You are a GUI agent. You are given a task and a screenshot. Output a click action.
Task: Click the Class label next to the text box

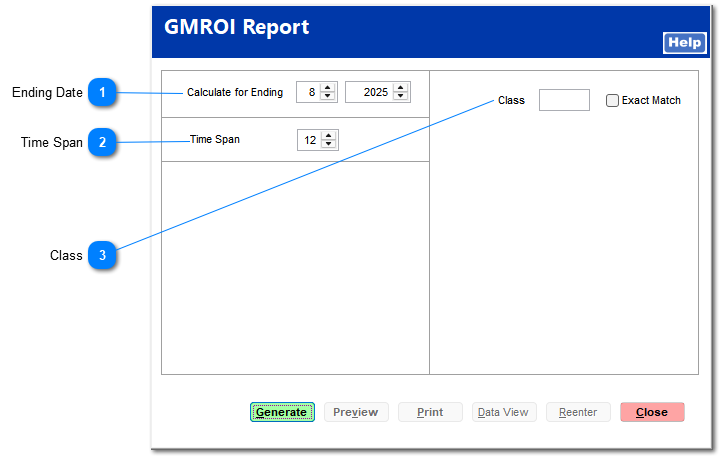[511, 100]
